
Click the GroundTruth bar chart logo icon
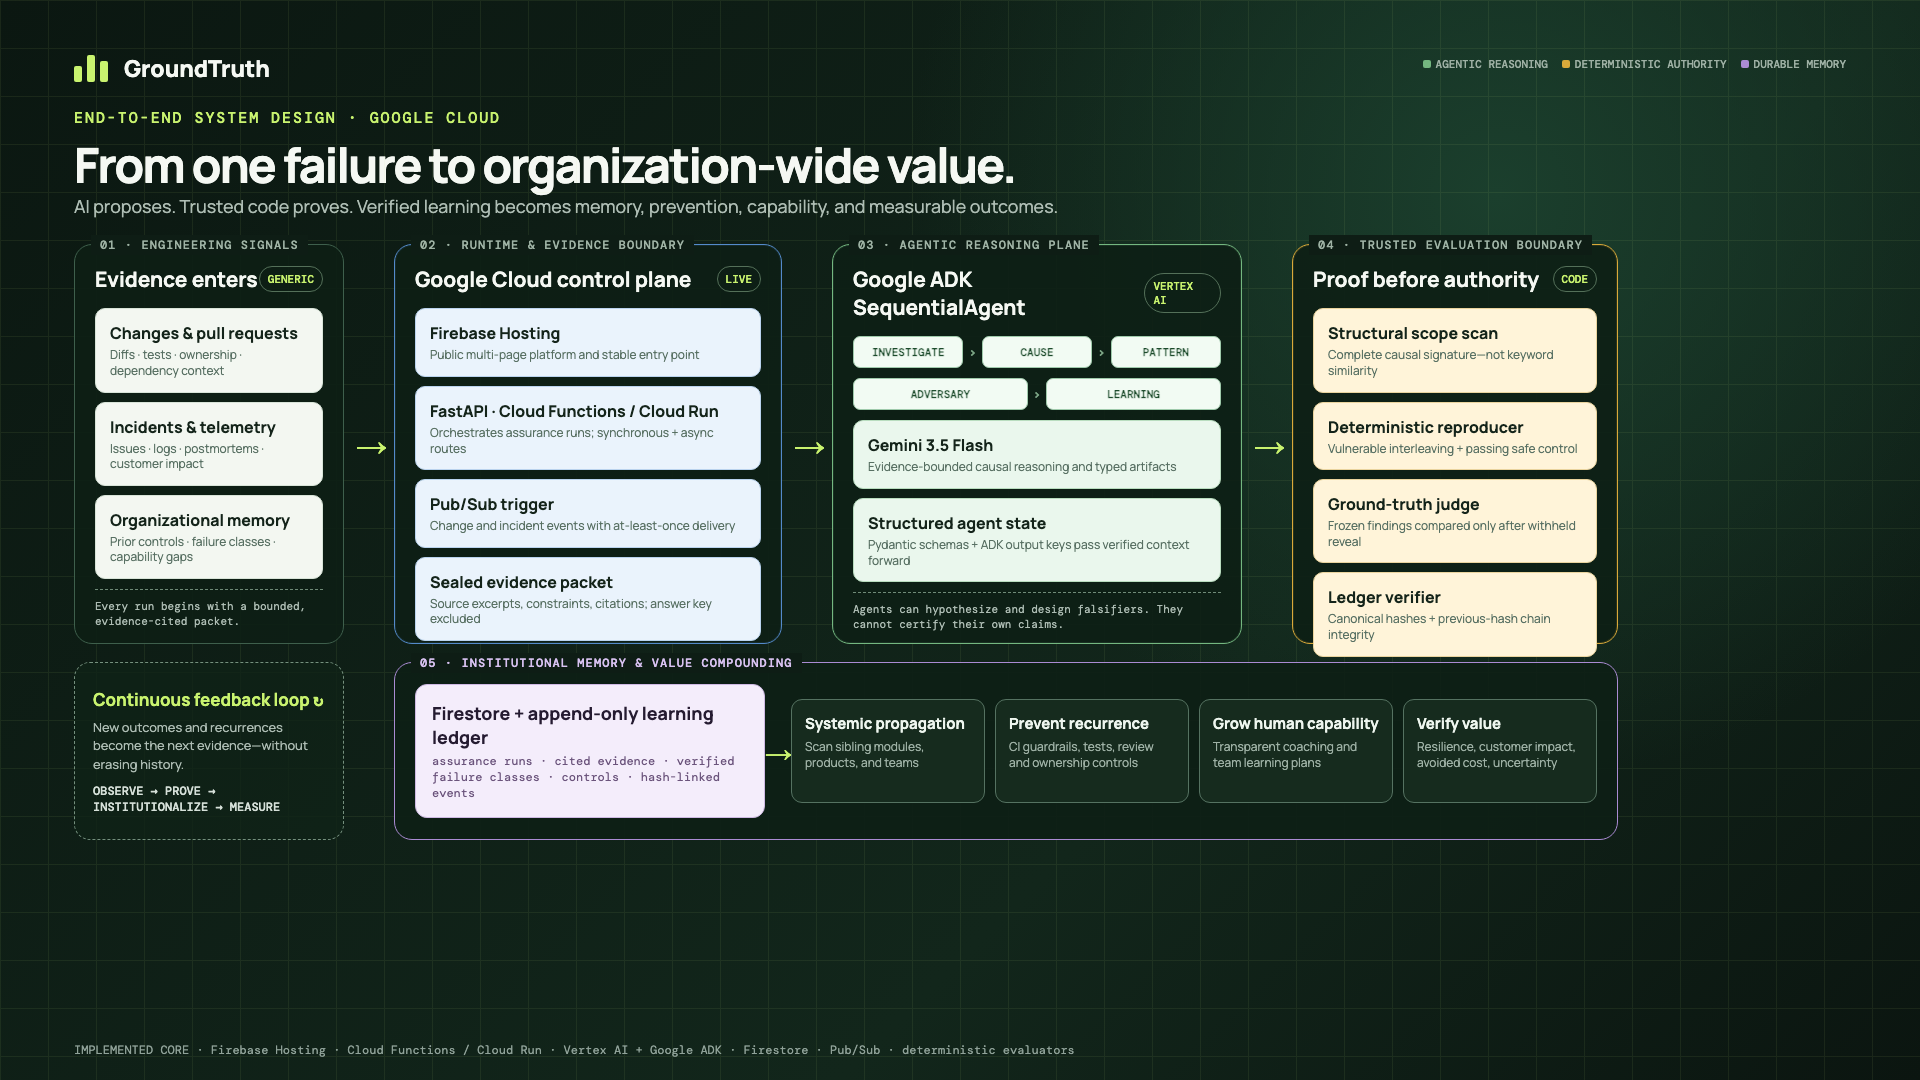[x=91, y=69]
